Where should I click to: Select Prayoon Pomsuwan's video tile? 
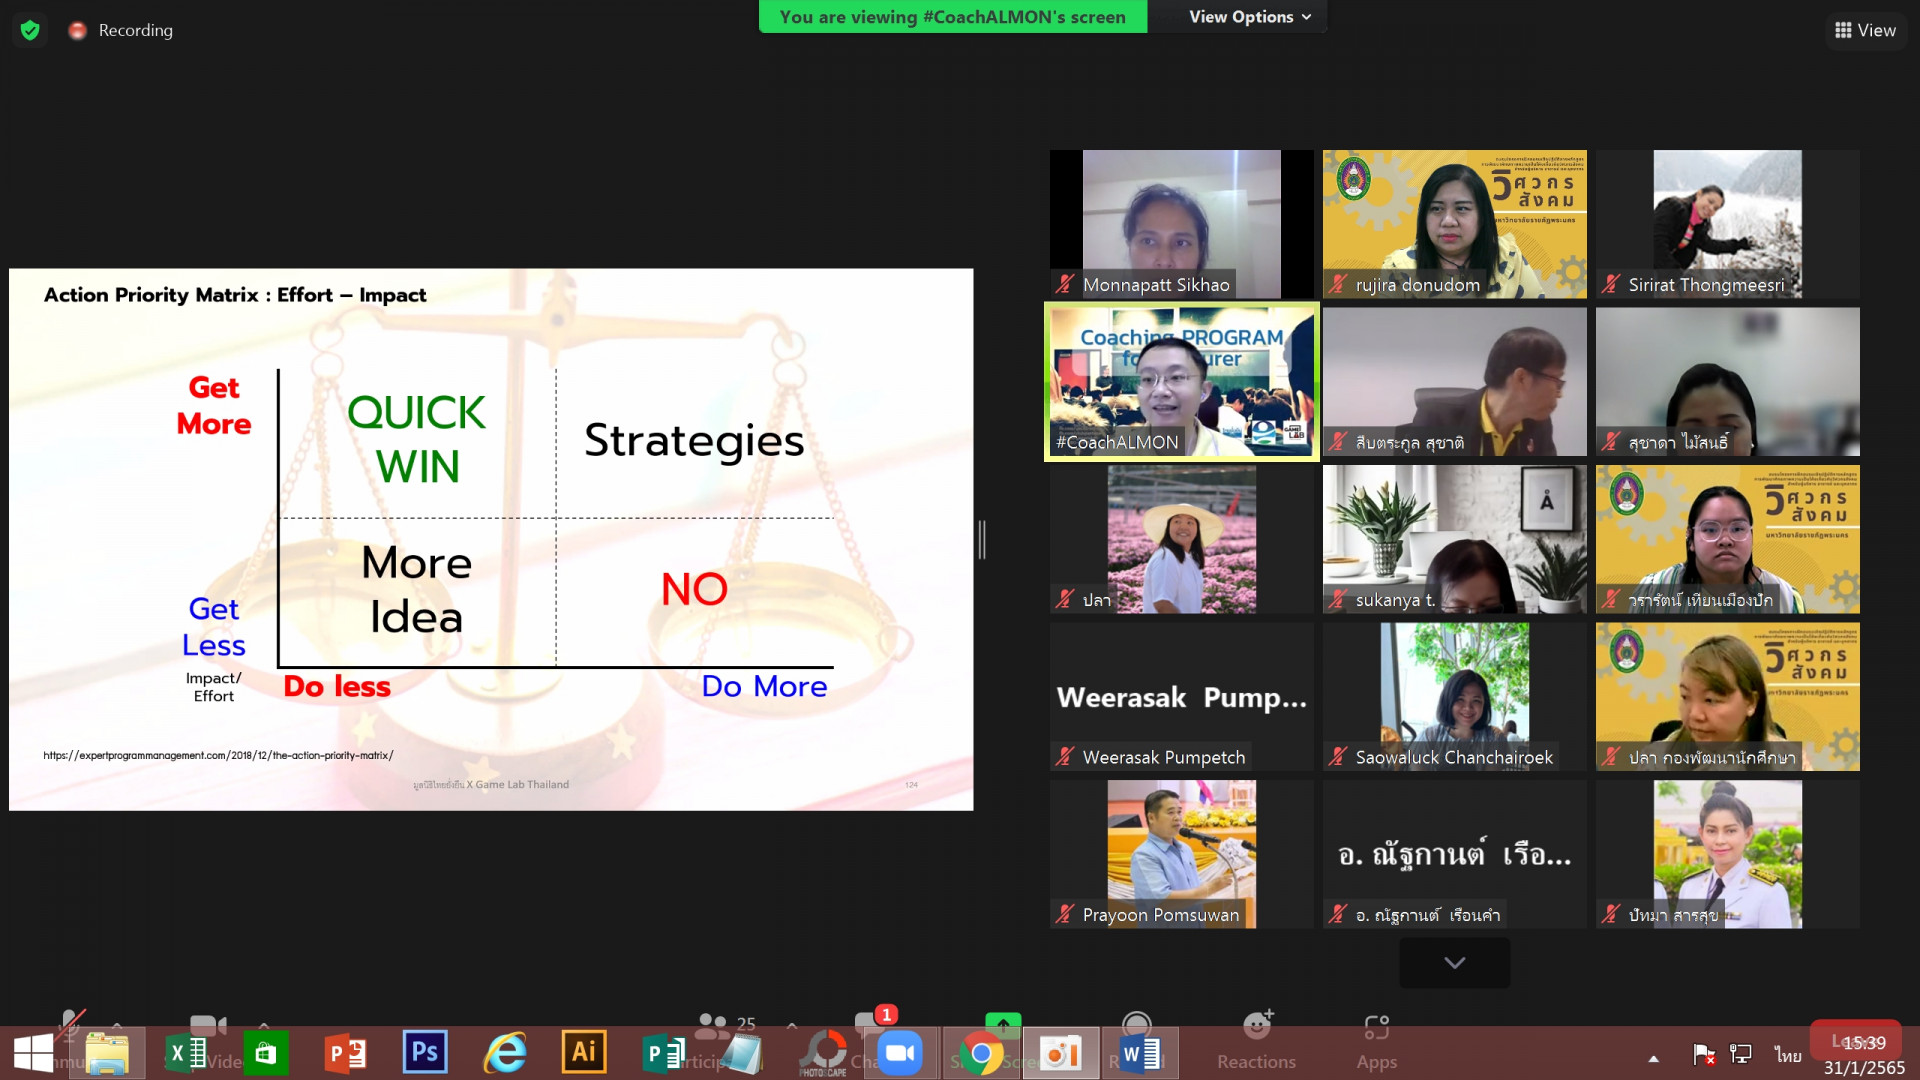tap(1181, 854)
